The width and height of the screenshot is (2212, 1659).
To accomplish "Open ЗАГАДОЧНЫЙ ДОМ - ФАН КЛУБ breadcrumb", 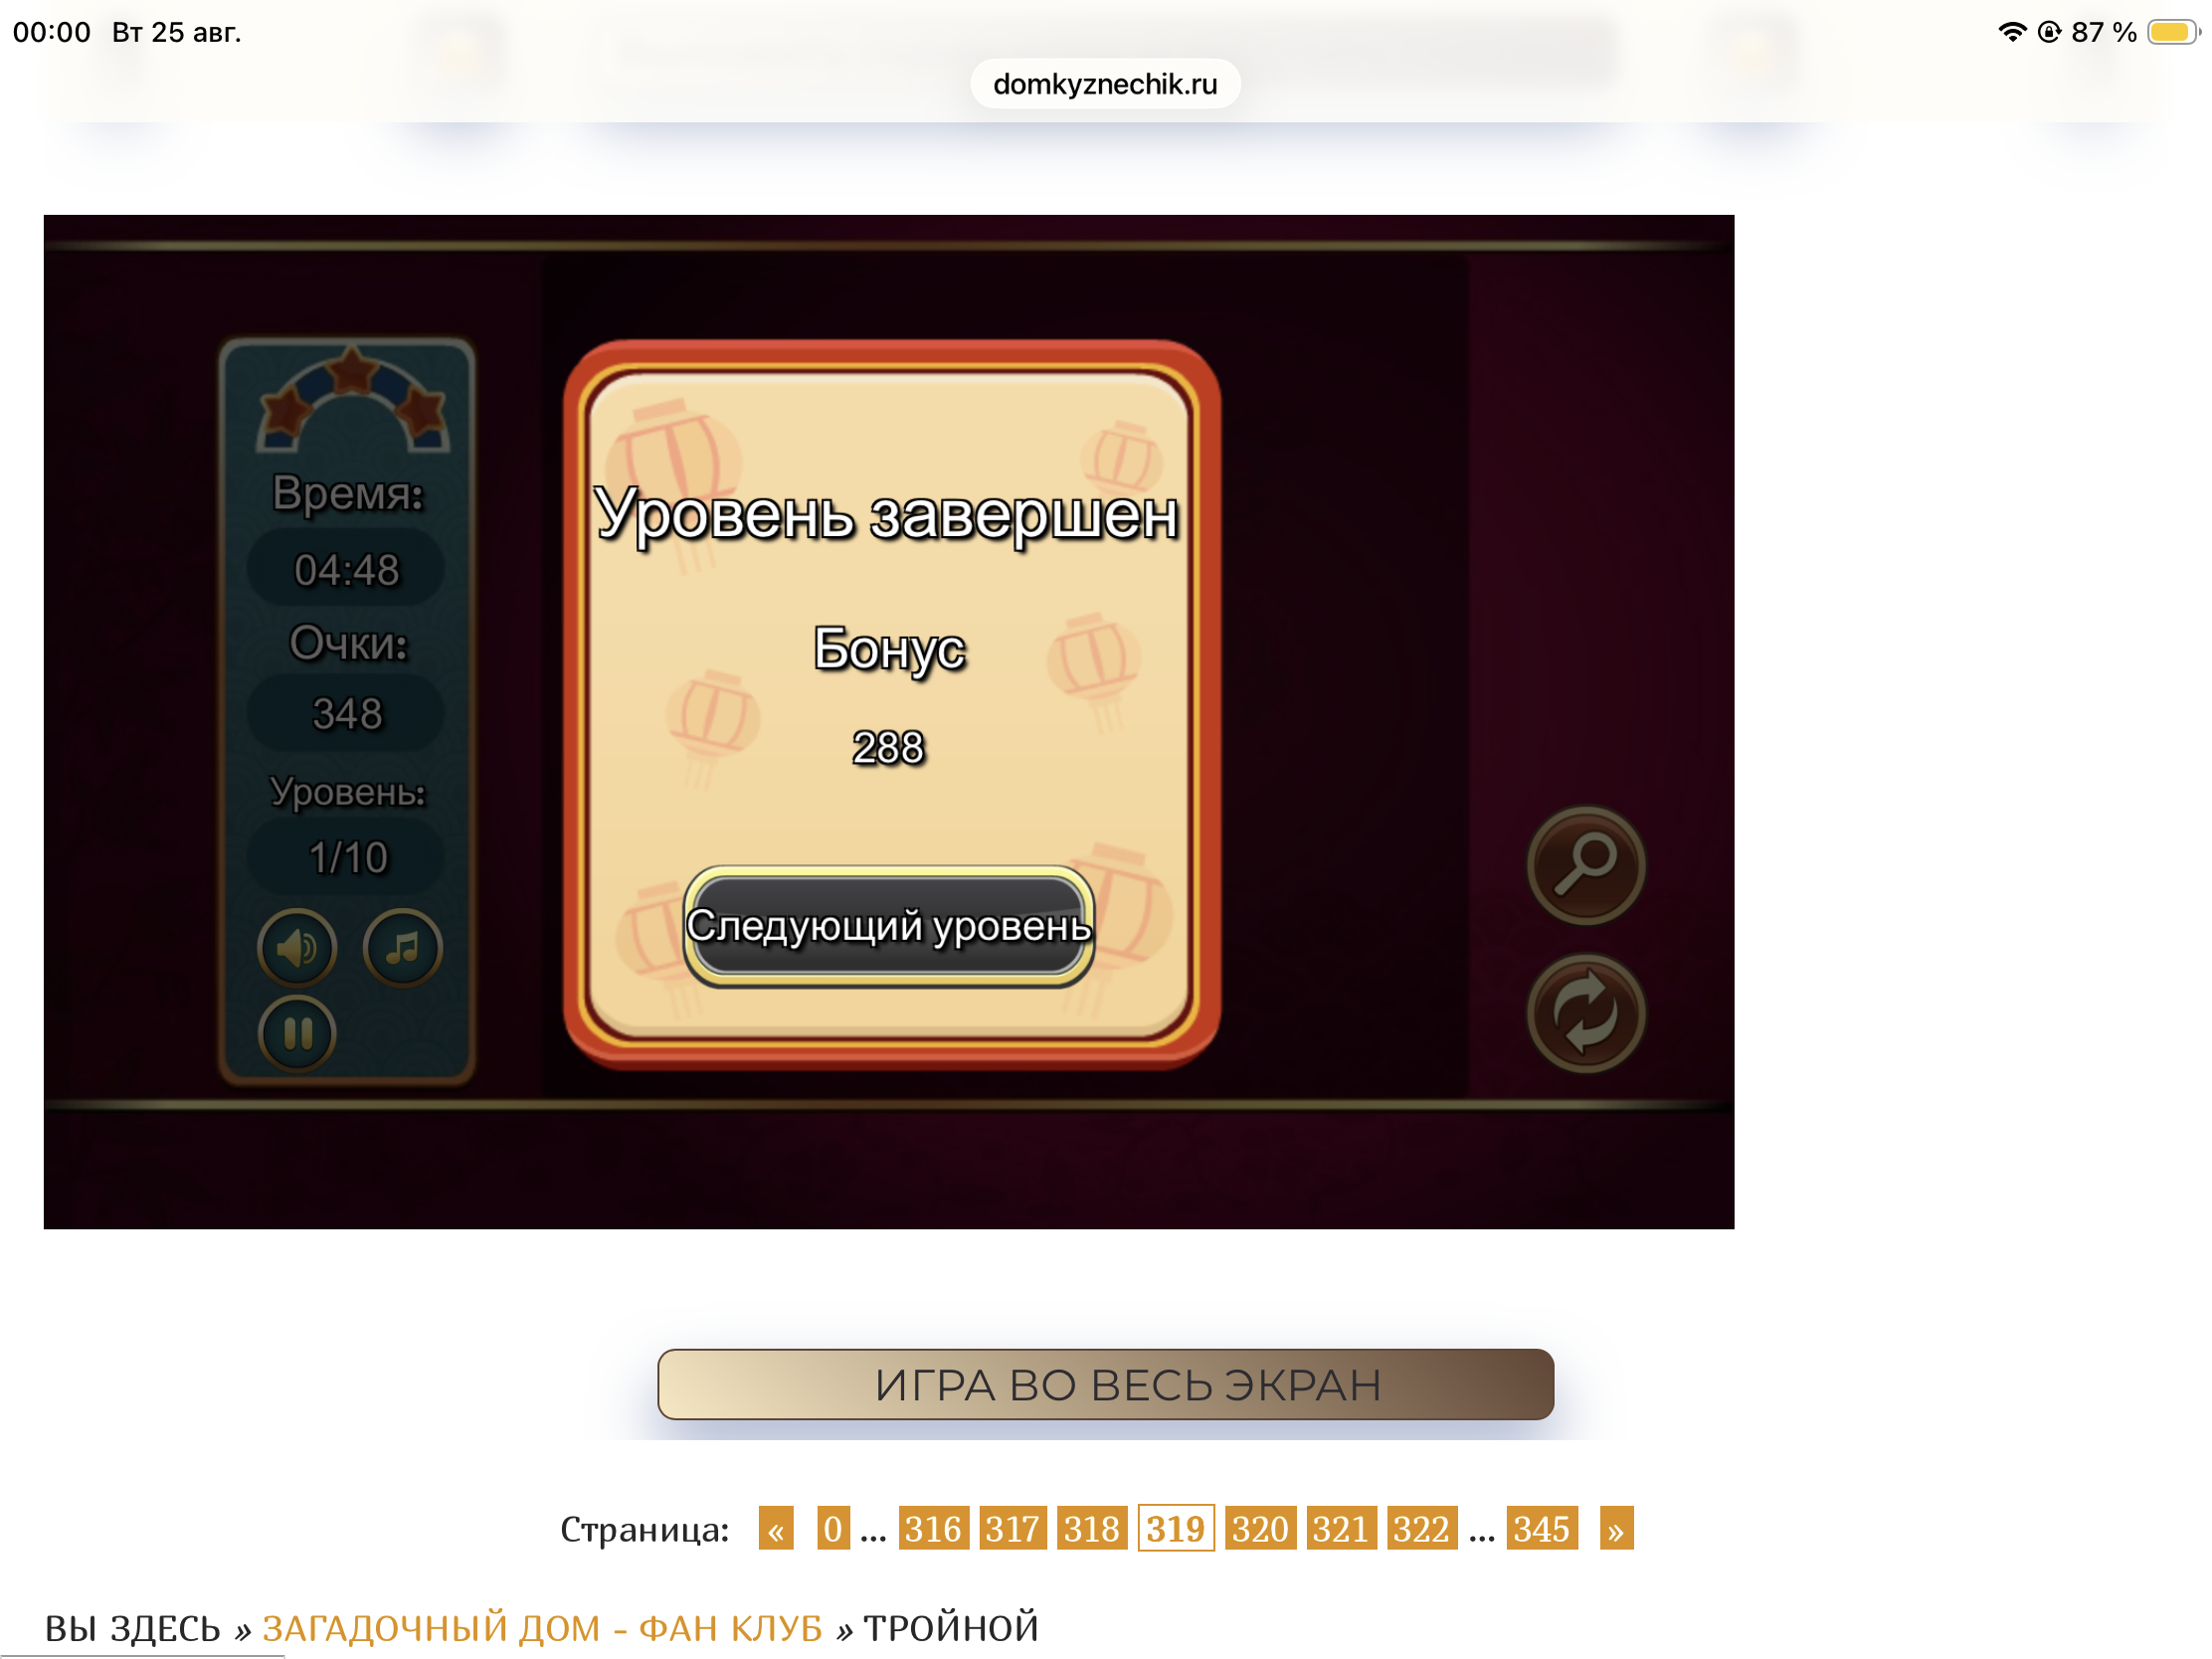I will coord(542,1629).
